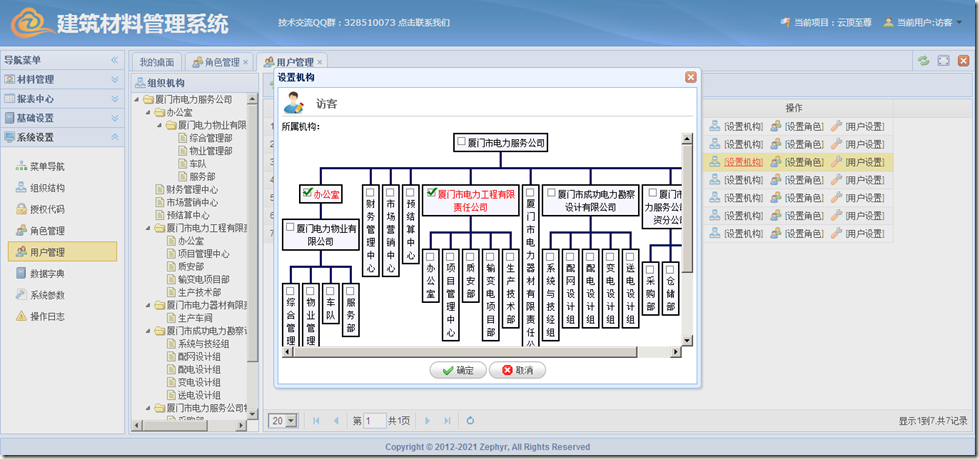Click the 确定 button in the dialog
Image resolution: width=979 pixels, height=459 pixels.
(457, 370)
